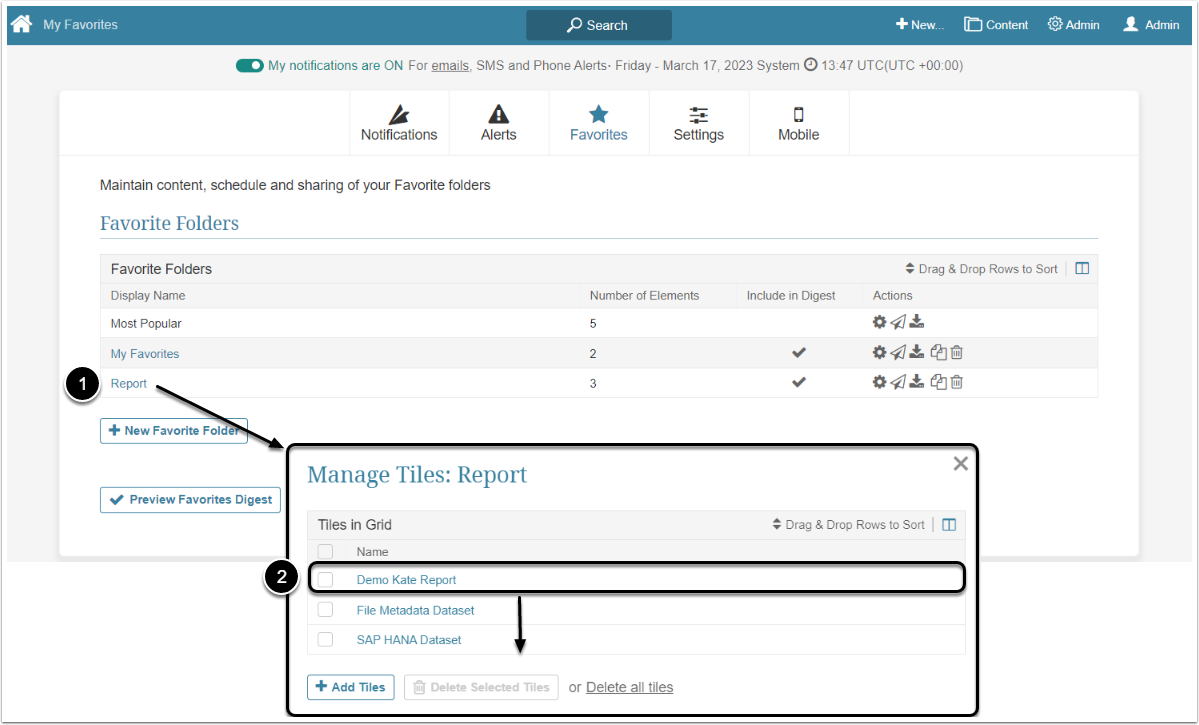This screenshot has height=725, width=1199.
Task: Open the Content menu in top bar
Action: coord(996,24)
